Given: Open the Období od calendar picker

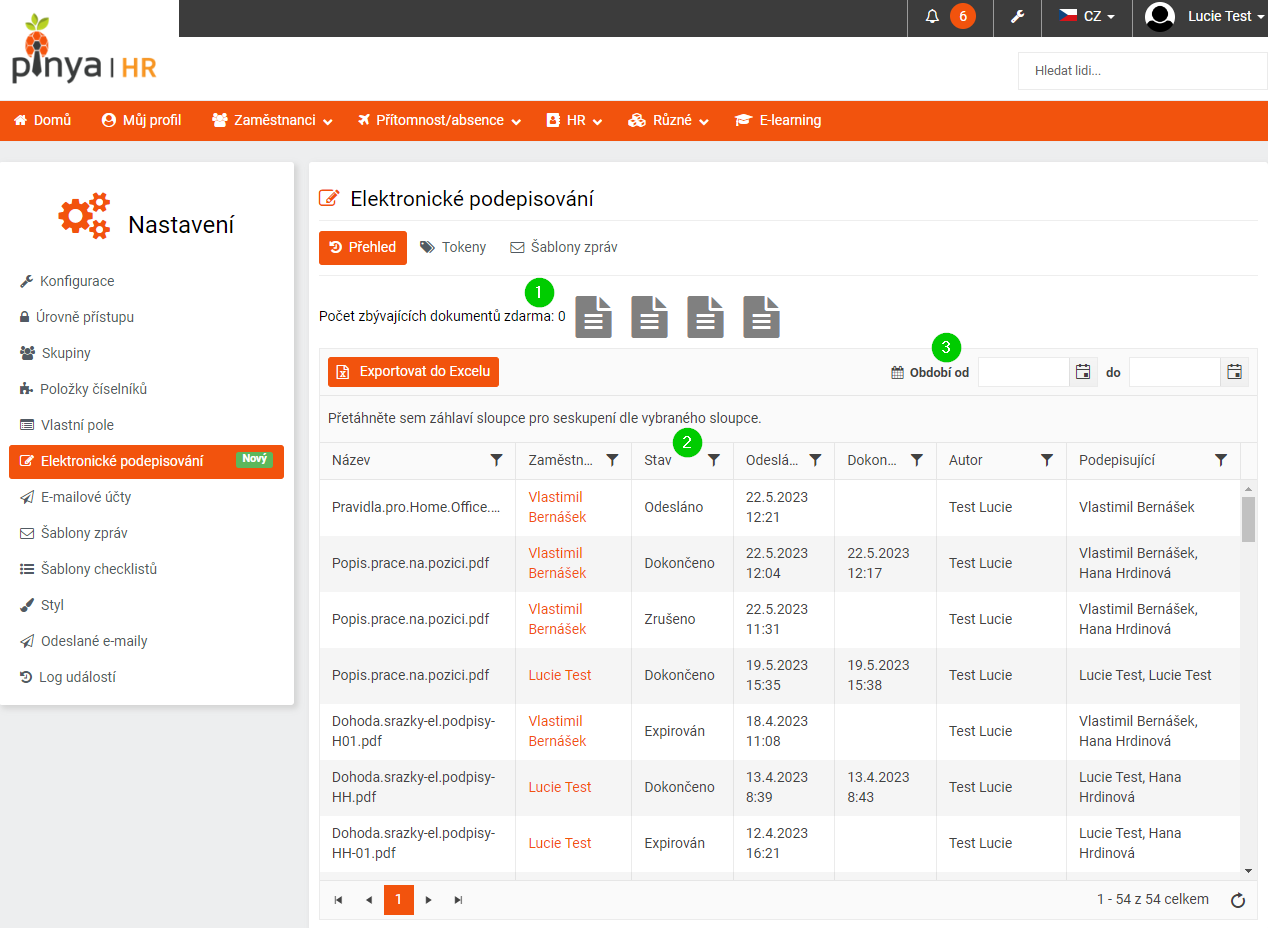Looking at the screenshot, I should 1083,372.
